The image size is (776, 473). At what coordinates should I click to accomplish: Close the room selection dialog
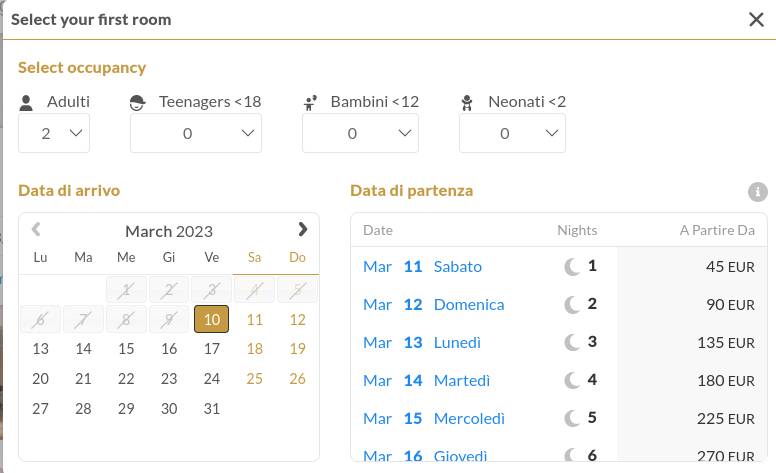756,20
